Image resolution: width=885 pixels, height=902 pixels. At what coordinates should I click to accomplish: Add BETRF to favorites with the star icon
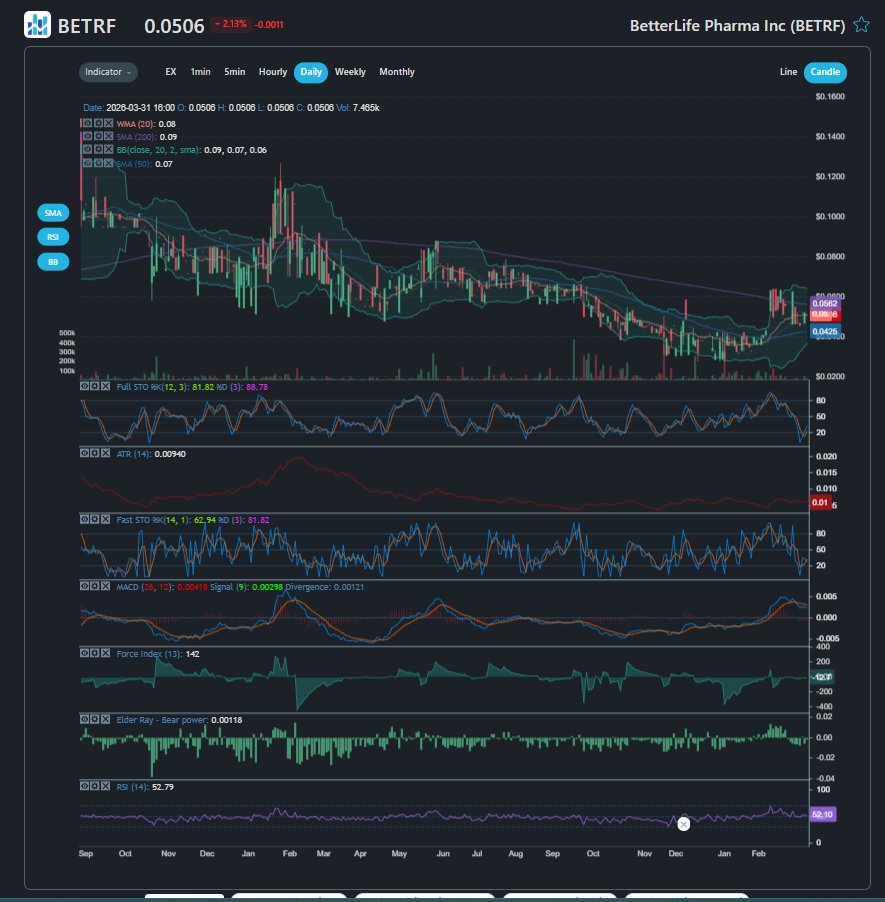861,25
